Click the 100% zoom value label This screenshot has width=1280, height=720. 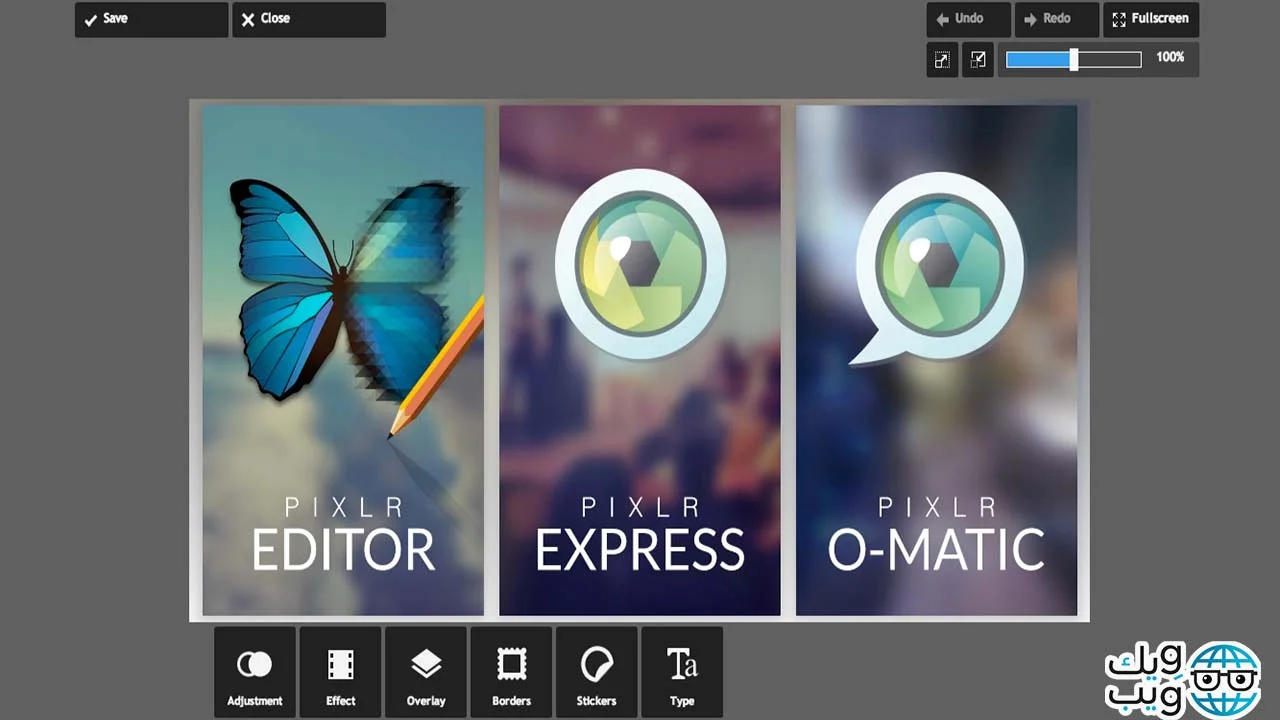[1170, 58]
